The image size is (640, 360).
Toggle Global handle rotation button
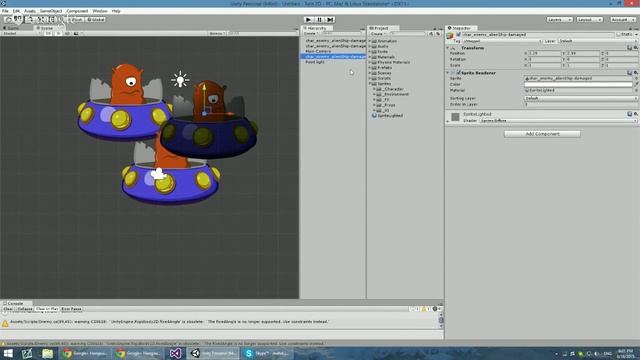[96, 20]
